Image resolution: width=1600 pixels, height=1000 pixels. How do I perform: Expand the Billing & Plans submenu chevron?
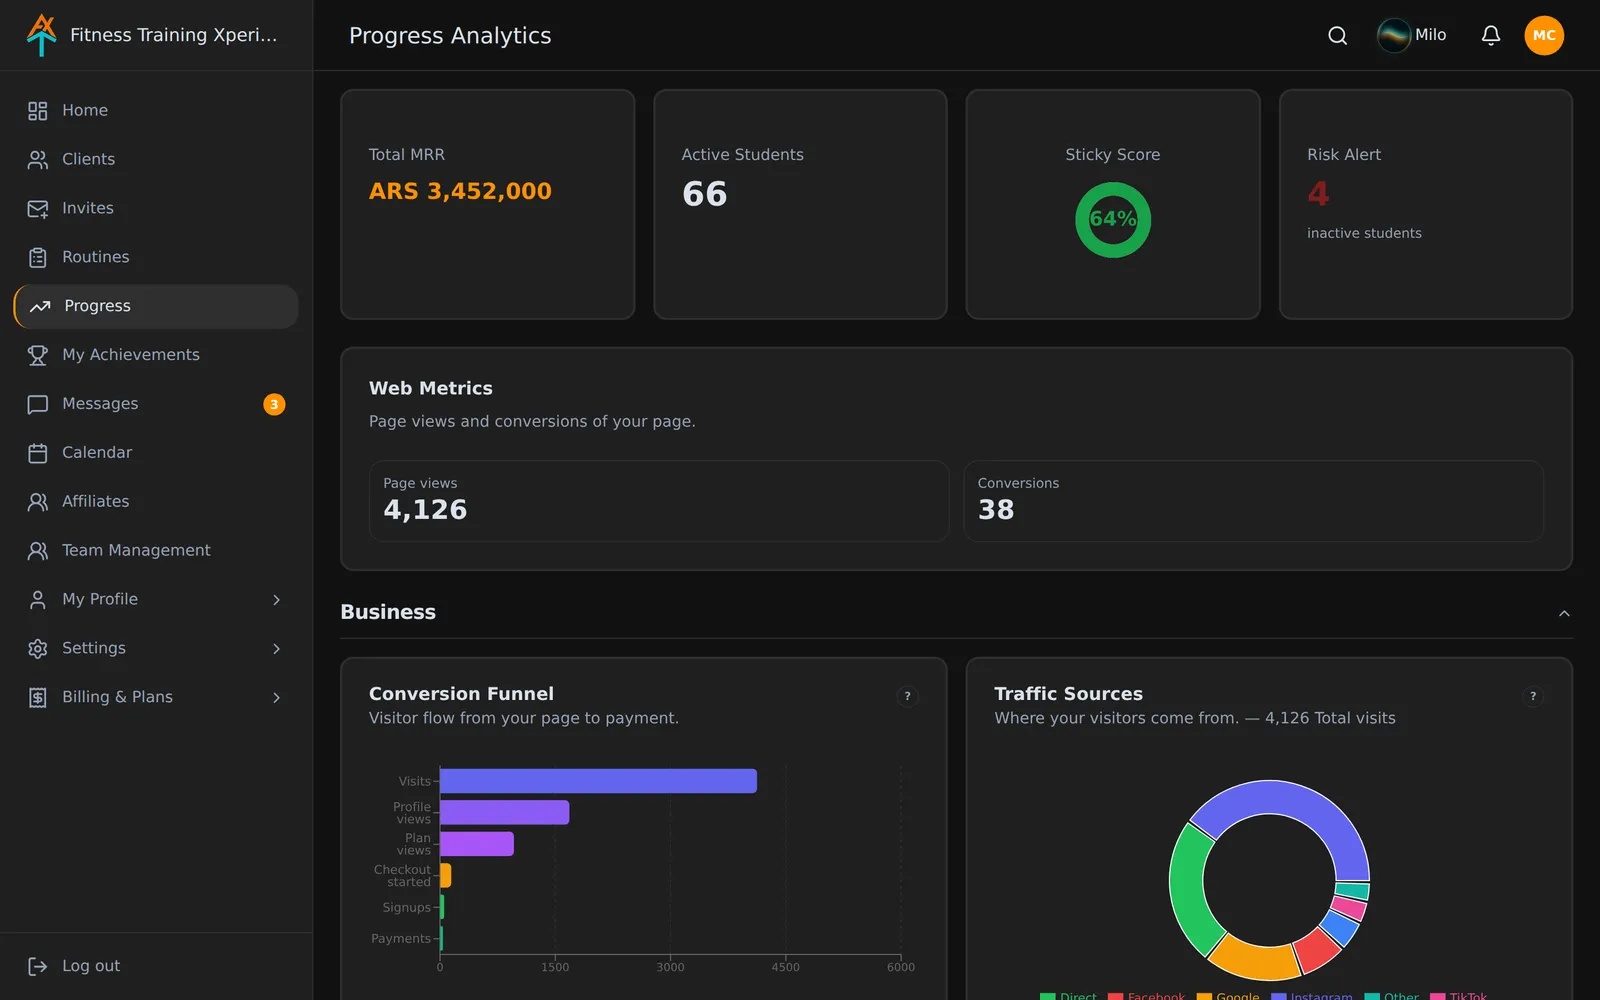[277, 698]
